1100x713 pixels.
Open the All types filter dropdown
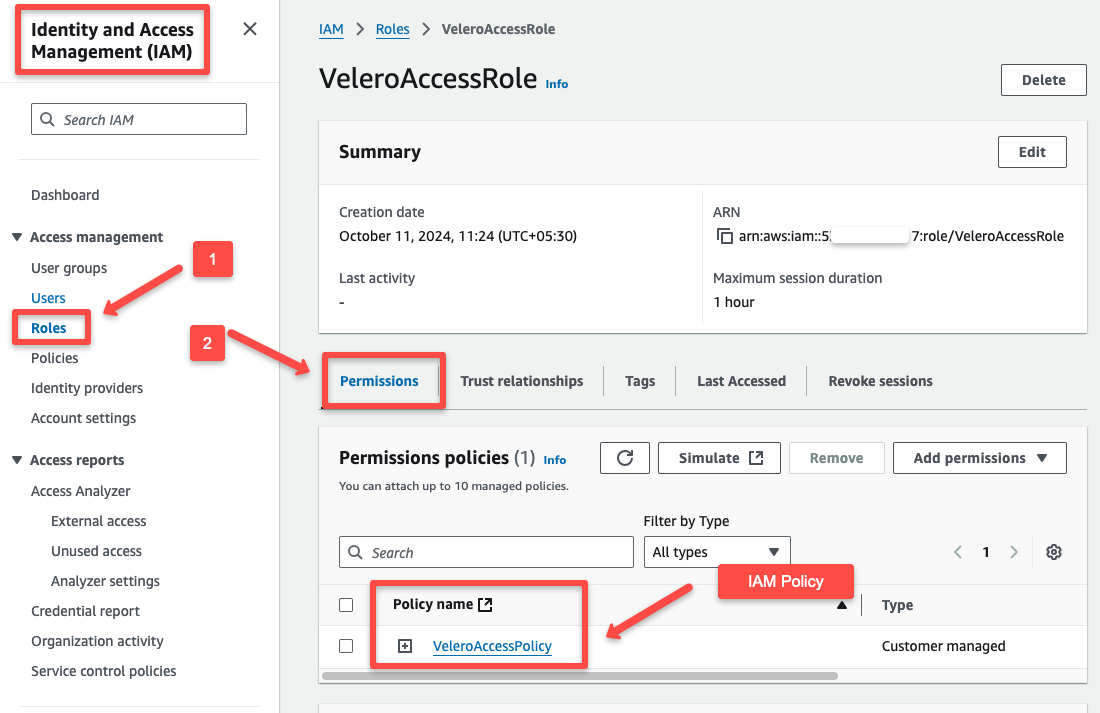pyautogui.click(x=716, y=551)
